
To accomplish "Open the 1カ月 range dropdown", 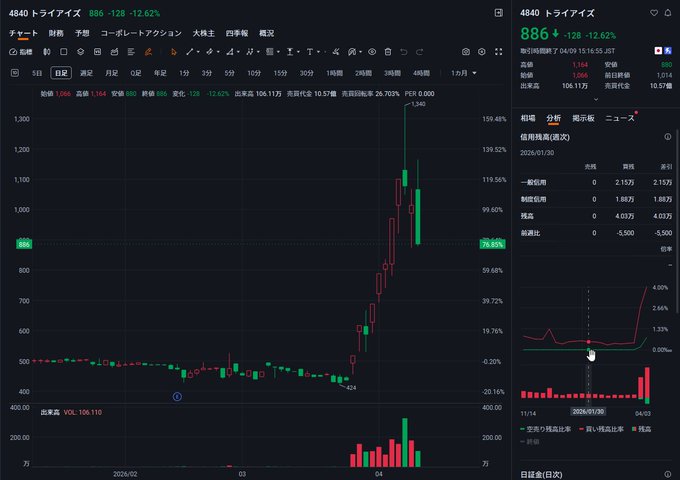I will tap(464, 73).
